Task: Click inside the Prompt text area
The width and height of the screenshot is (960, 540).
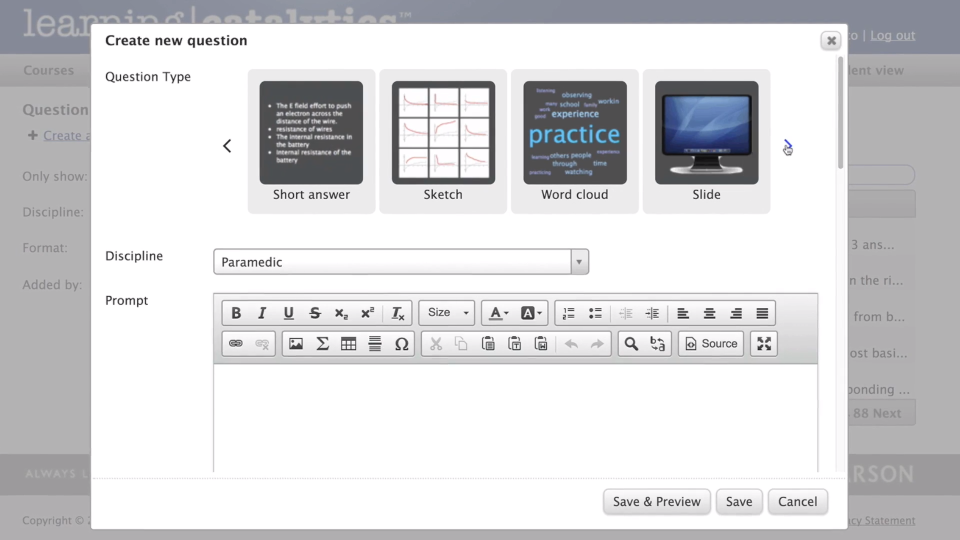Action: coord(516,418)
